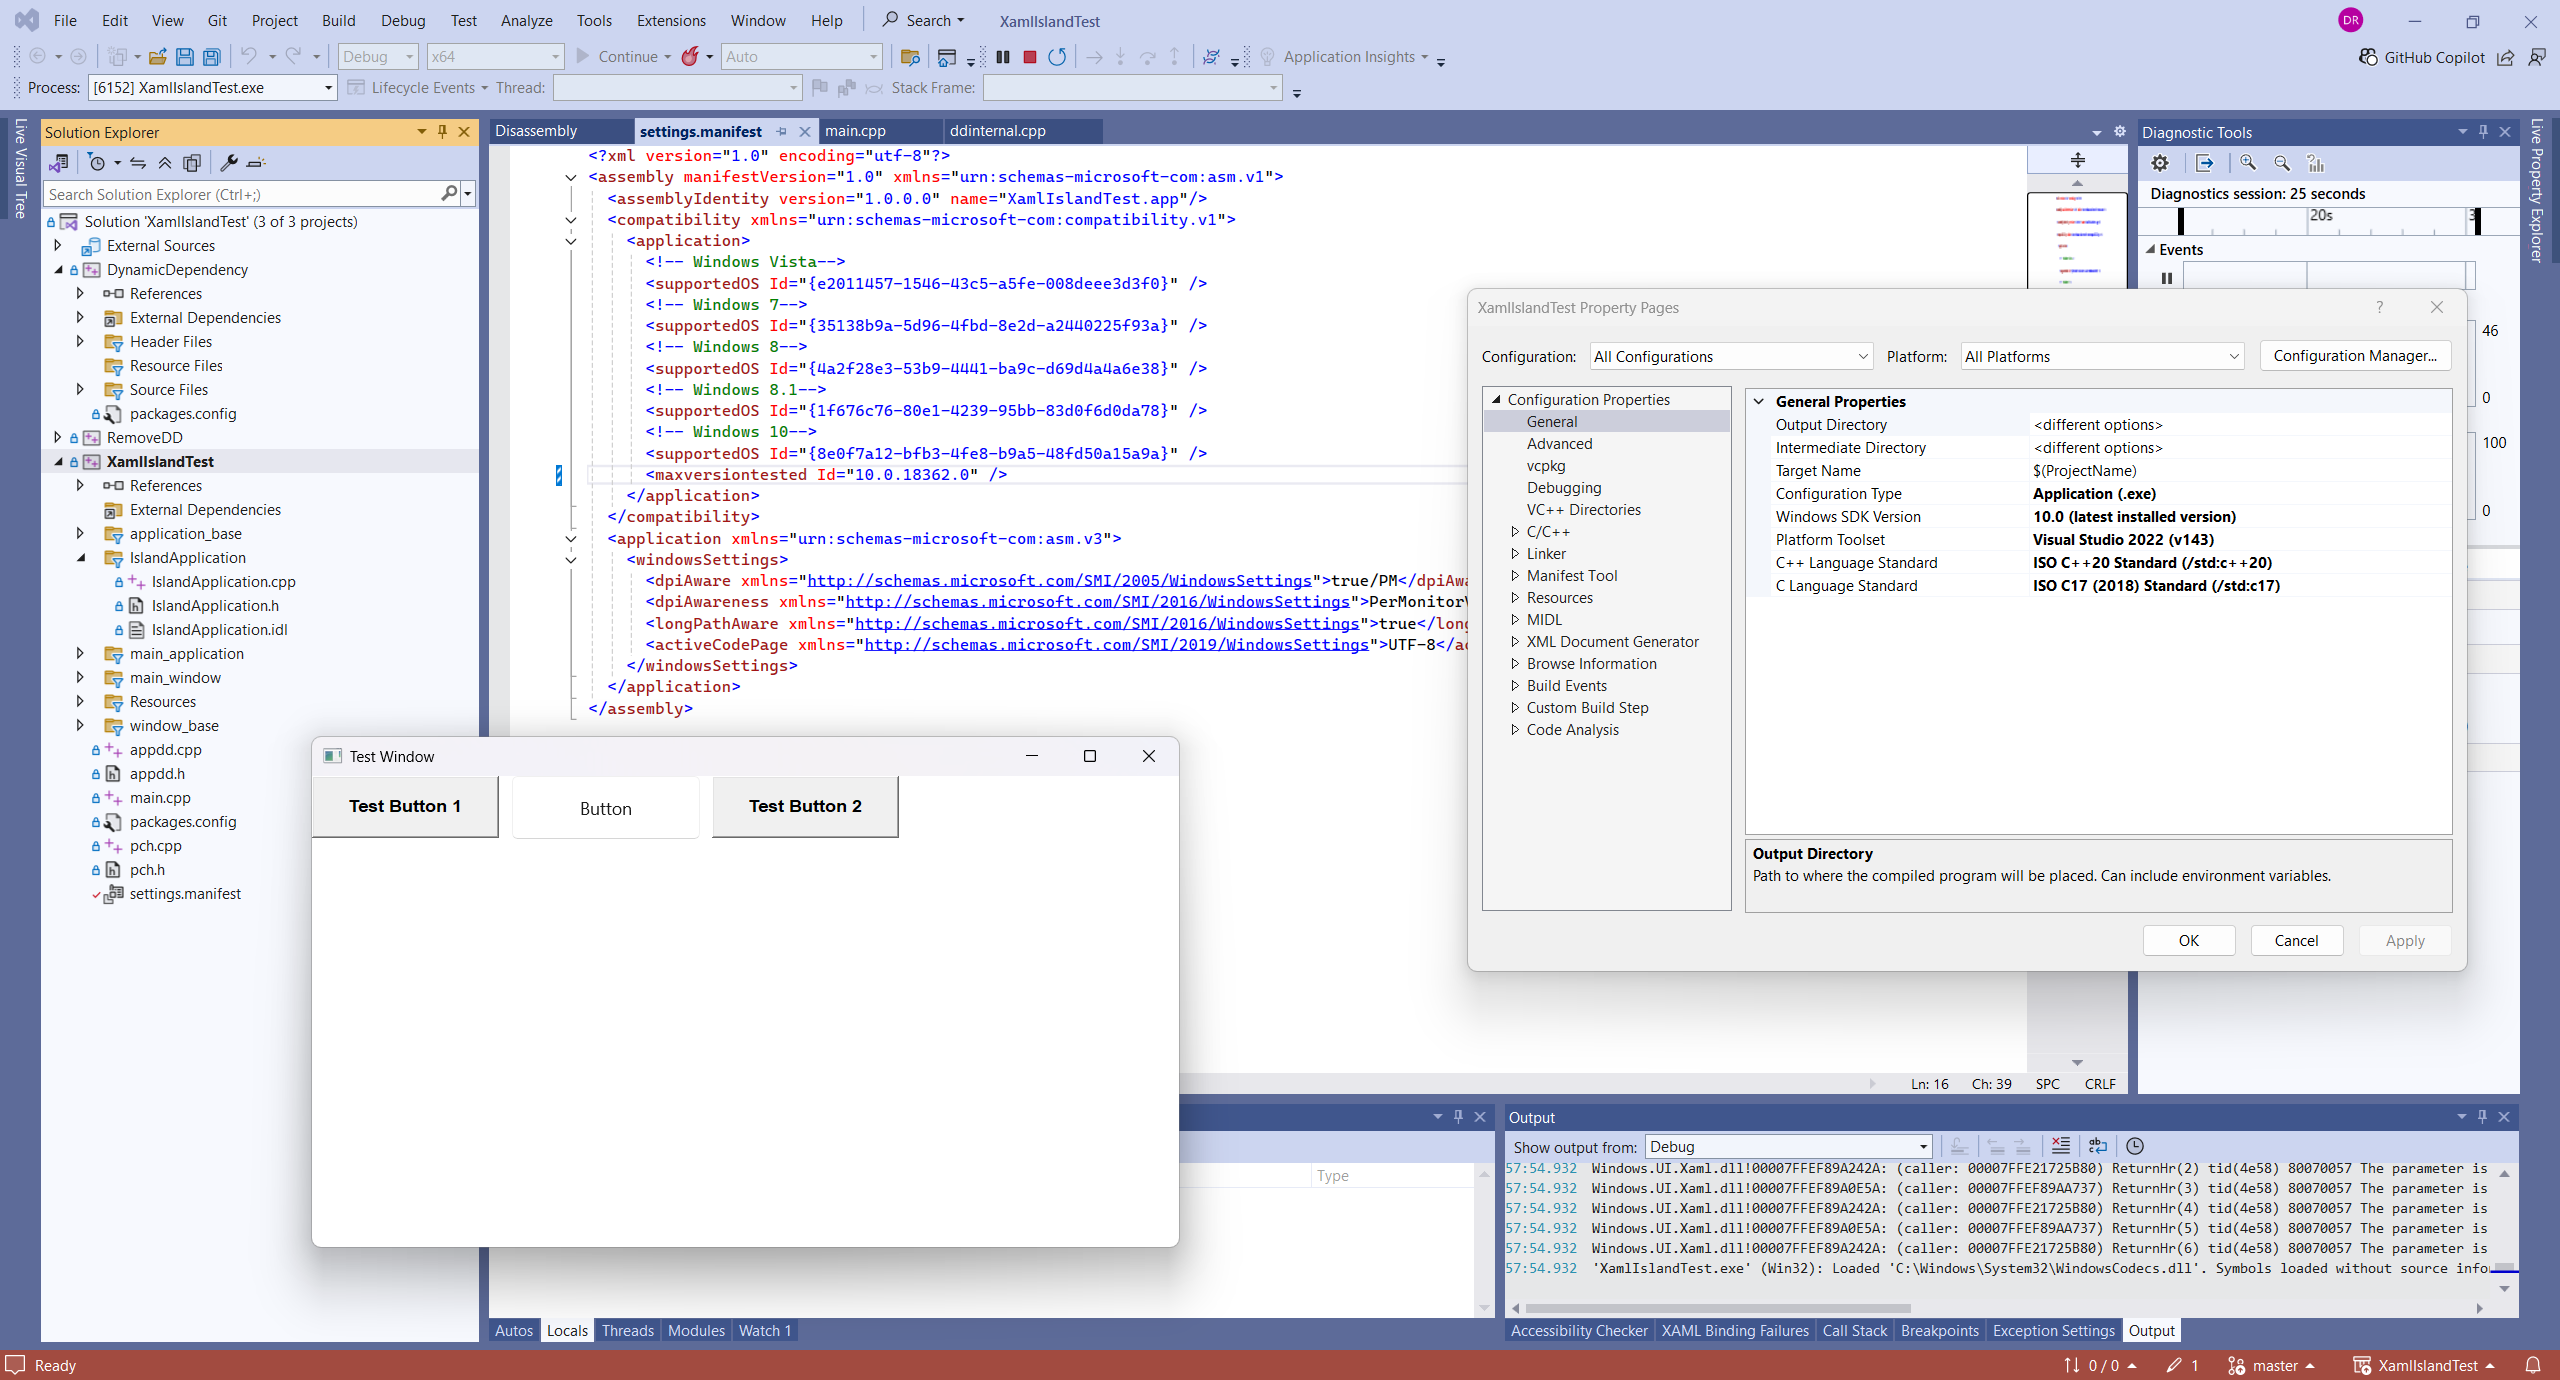Click the Output panel horizontal scrollbar
Screen dimensions: 2560x1380
1717,1308
